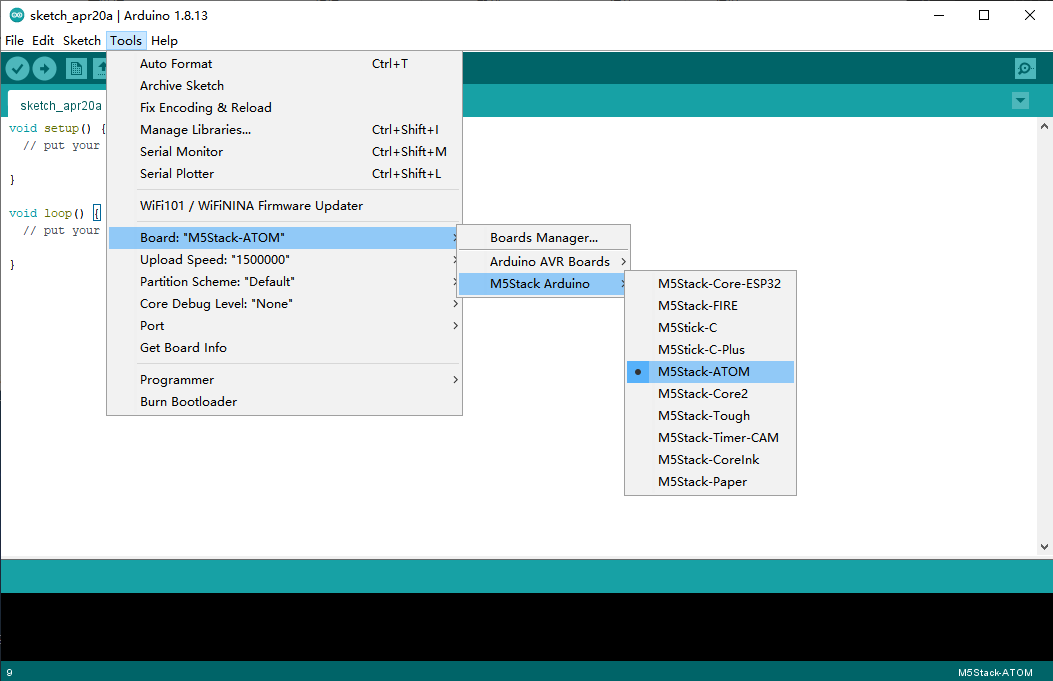Click M5Stack-ATOM status bar text
The height and width of the screenshot is (681, 1053).
pyautogui.click(x=995, y=672)
